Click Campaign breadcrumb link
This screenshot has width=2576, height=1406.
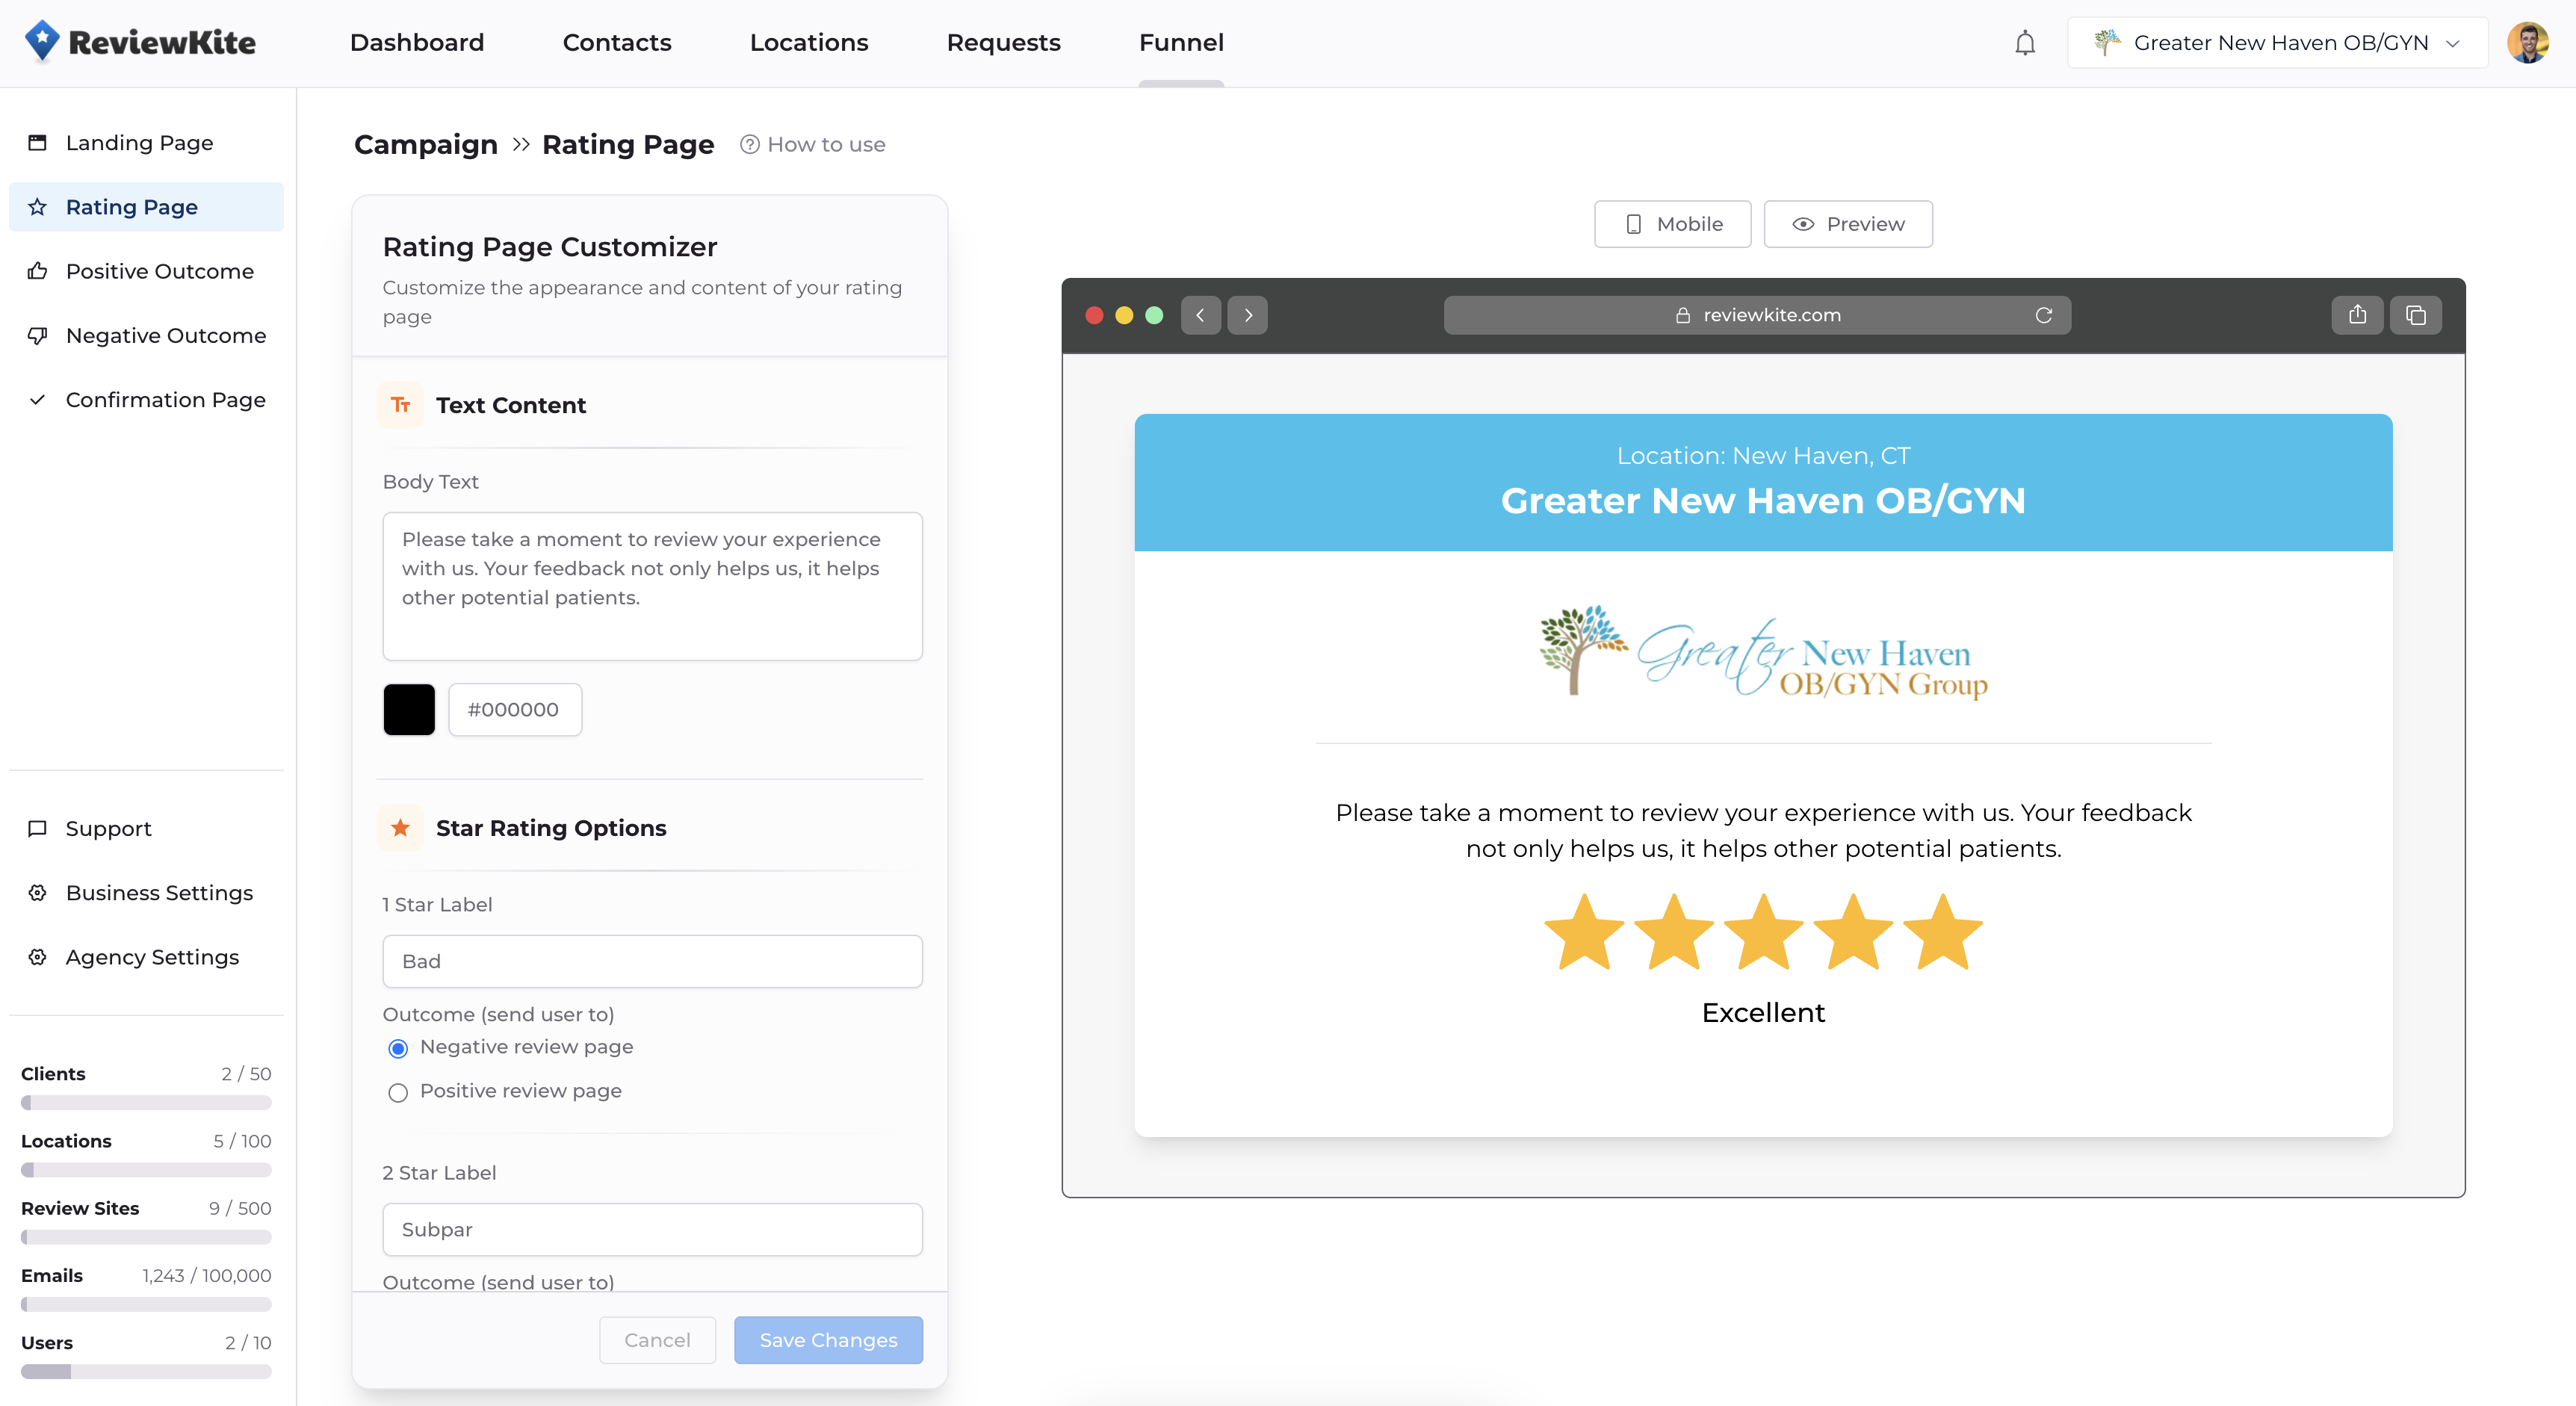(x=426, y=145)
